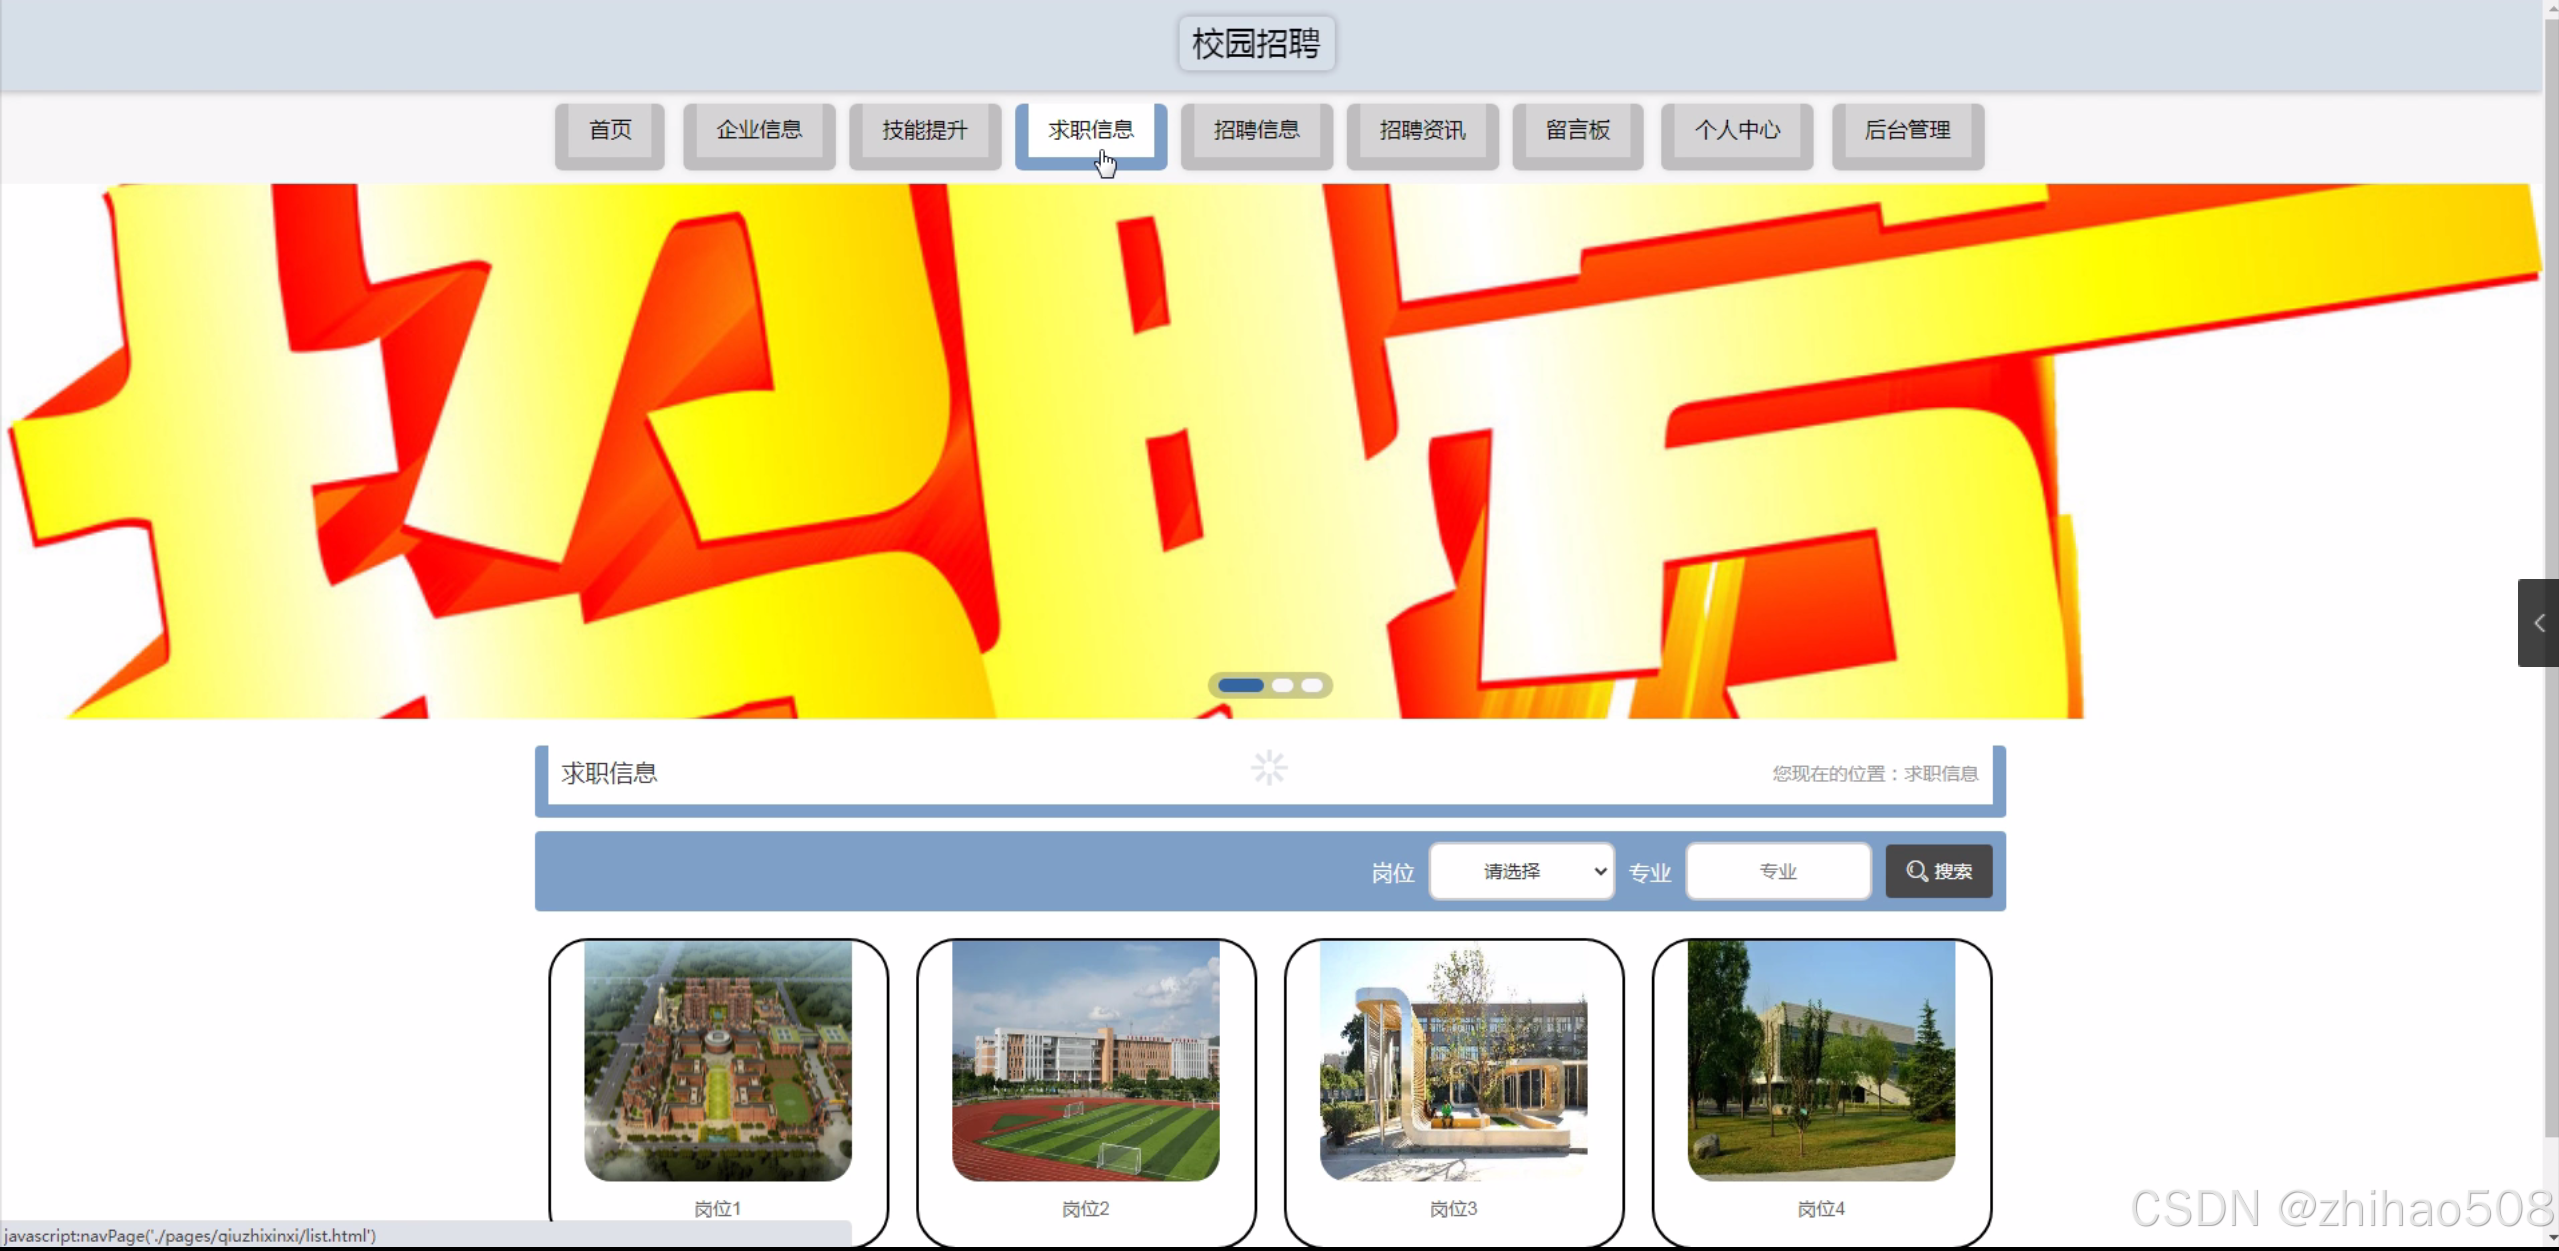The image size is (2559, 1251).
Task: Switch to third carousel slide dot
Action: coord(1312,685)
